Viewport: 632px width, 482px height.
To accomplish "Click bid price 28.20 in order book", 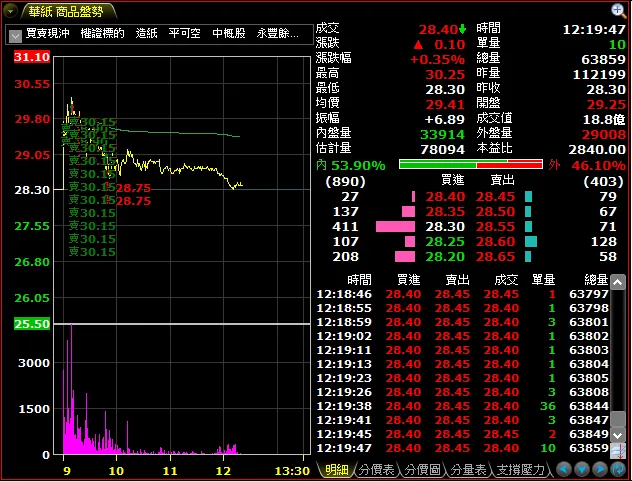I will tap(445, 257).
